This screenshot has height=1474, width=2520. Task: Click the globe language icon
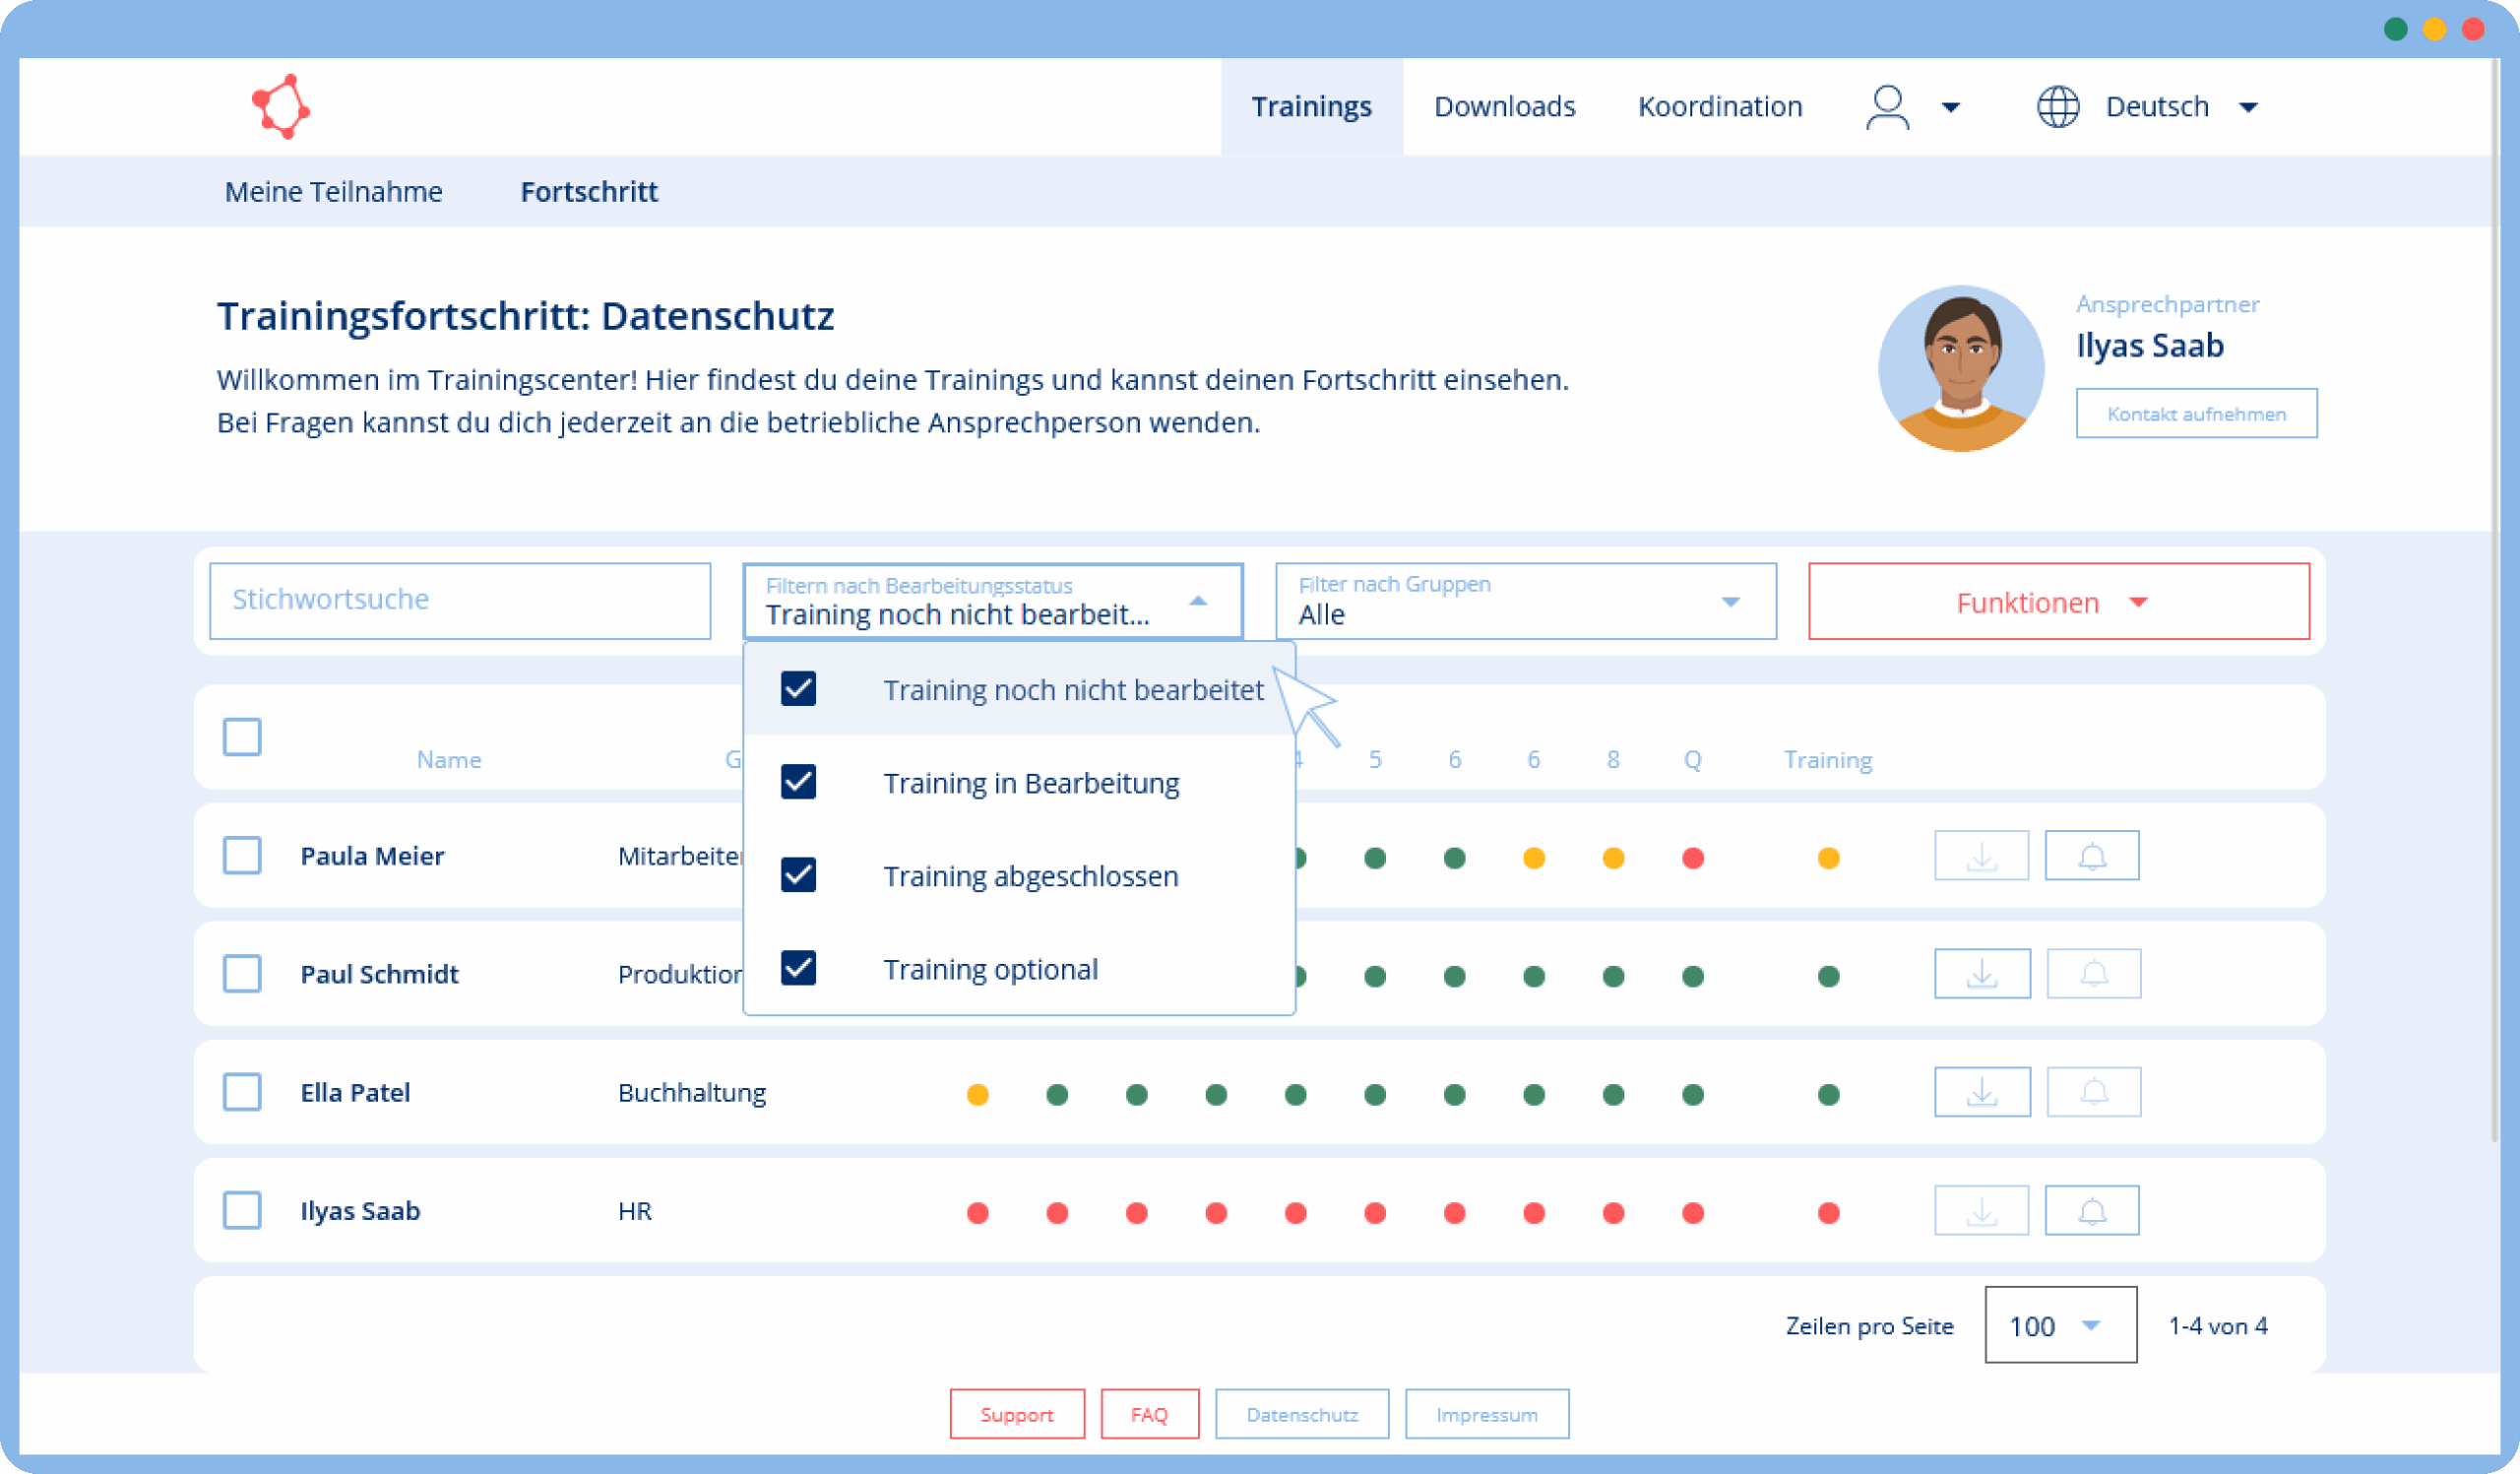[x=2057, y=107]
